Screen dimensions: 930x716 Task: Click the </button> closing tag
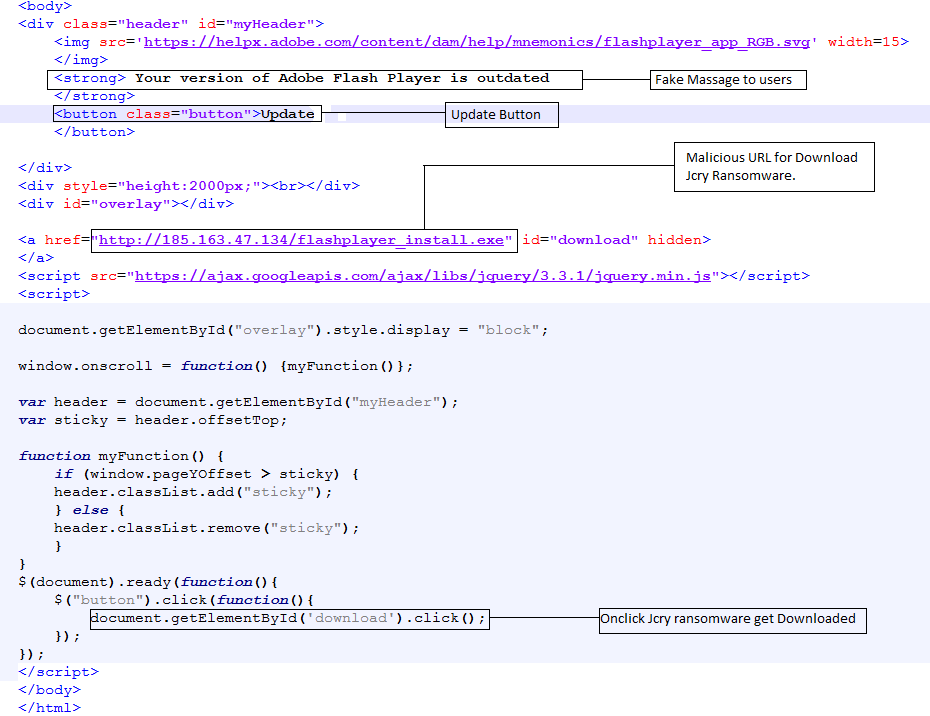pos(94,132)
